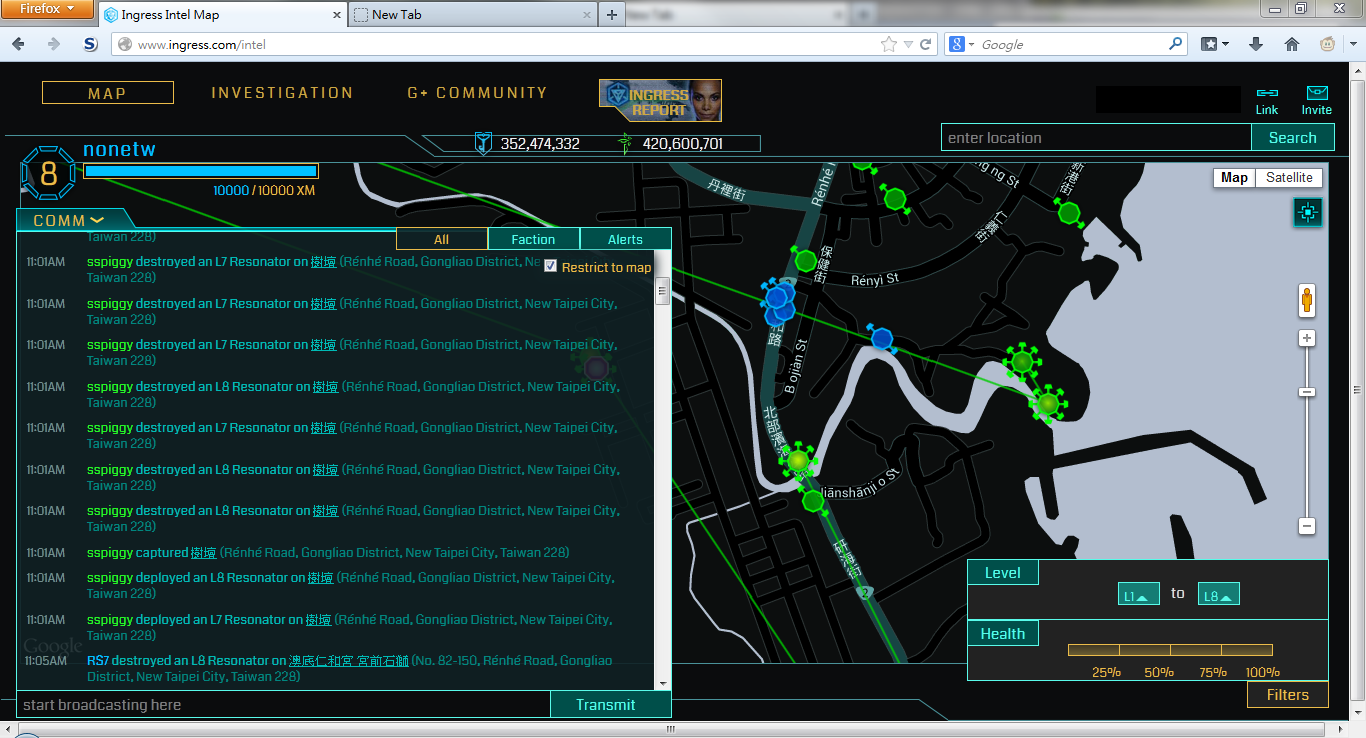The height and width of the screenshot is (738, 1366).
Task: Click the Search button for location
Action: click(1293, 138)
